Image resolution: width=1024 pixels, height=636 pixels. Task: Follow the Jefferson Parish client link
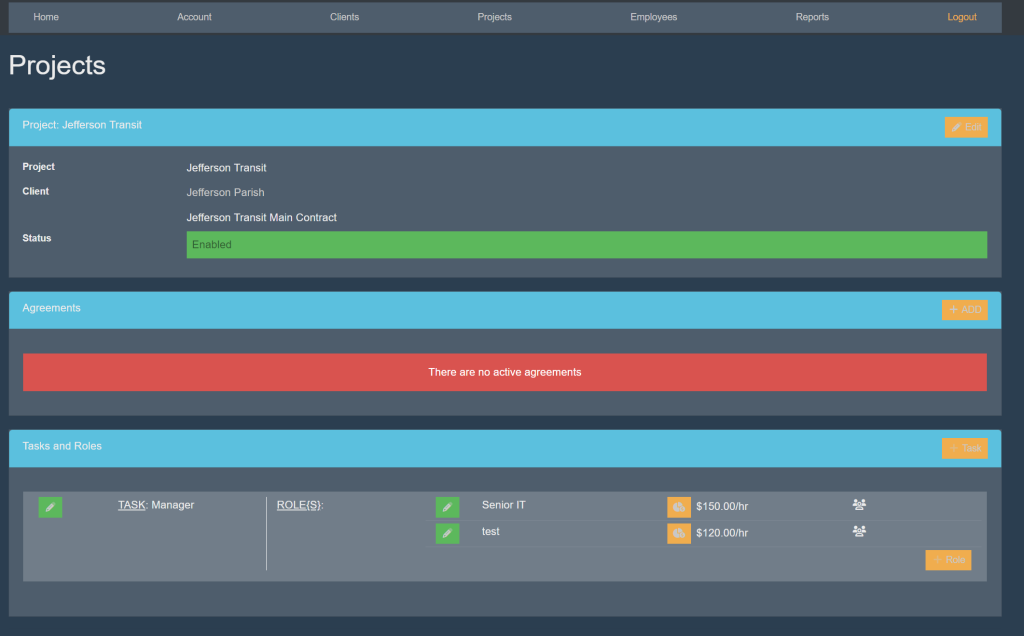tap(225, 193)
